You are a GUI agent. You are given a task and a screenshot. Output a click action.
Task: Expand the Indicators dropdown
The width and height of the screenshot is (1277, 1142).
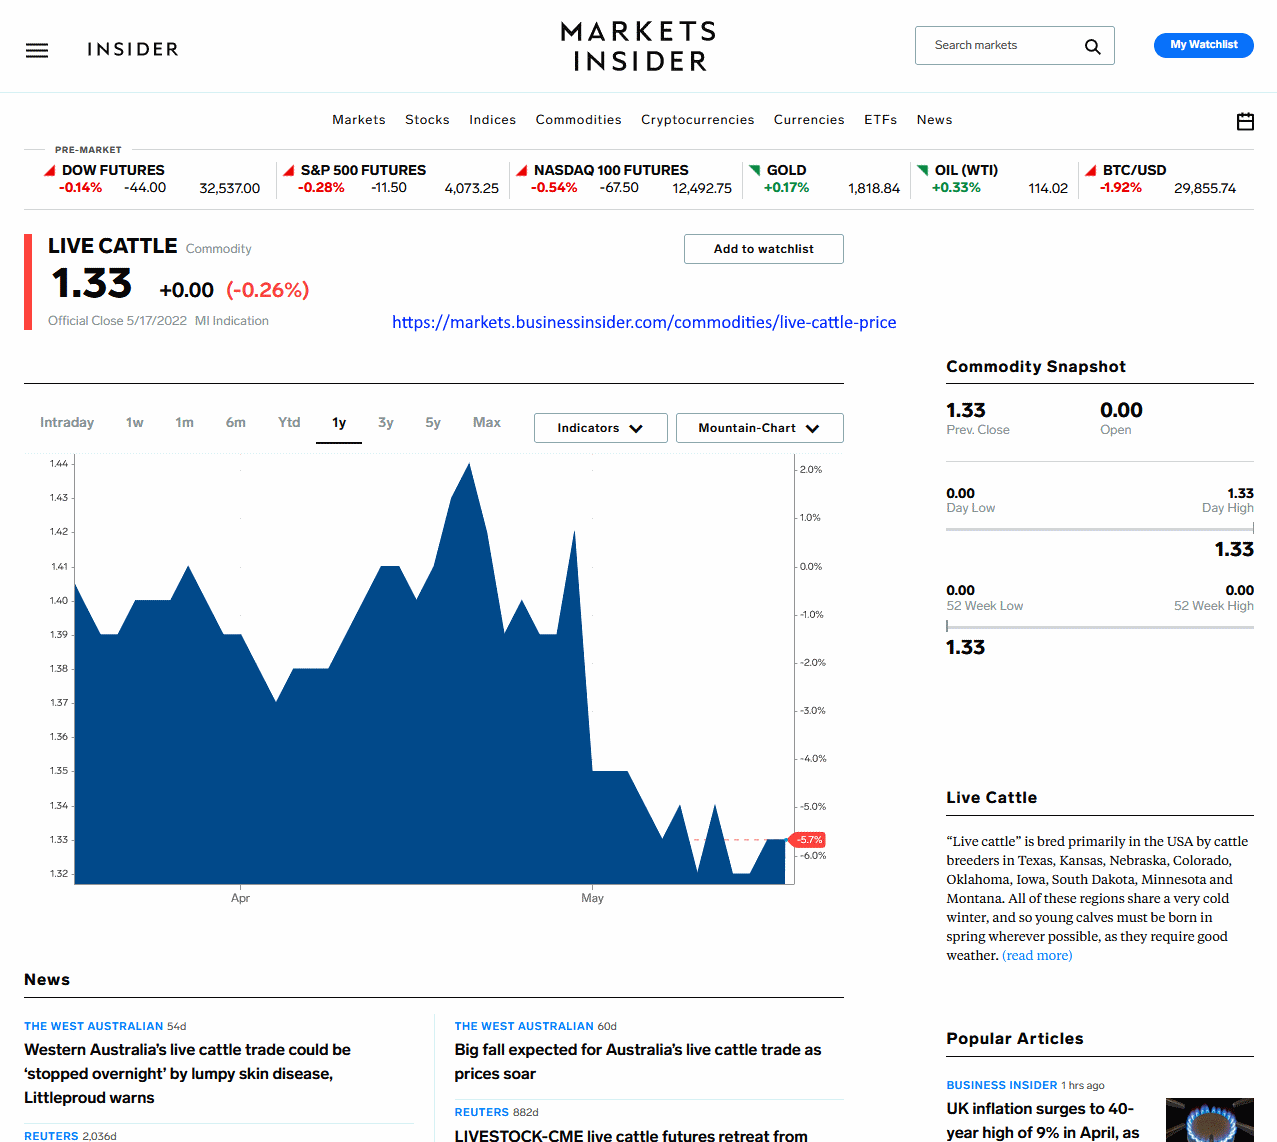point(600,428)
